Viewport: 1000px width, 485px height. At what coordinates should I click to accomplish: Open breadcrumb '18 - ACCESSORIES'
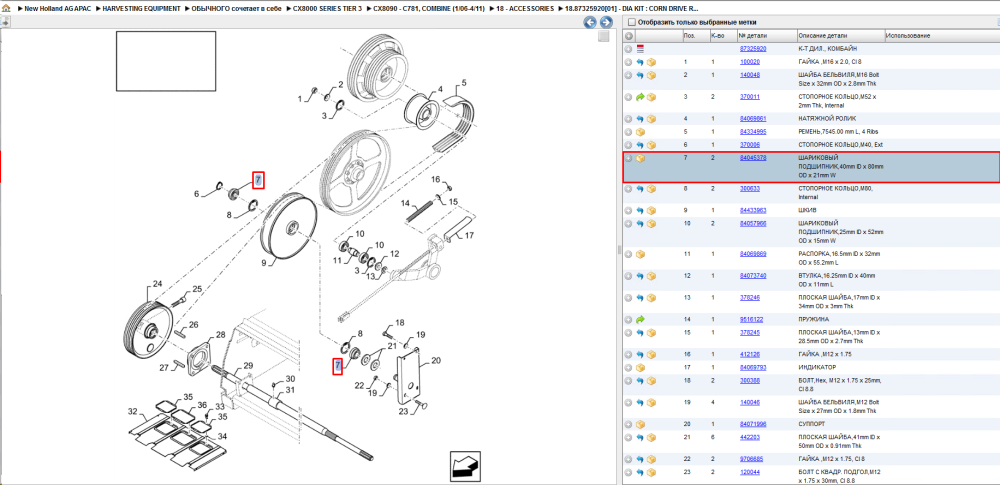point(526,9)
